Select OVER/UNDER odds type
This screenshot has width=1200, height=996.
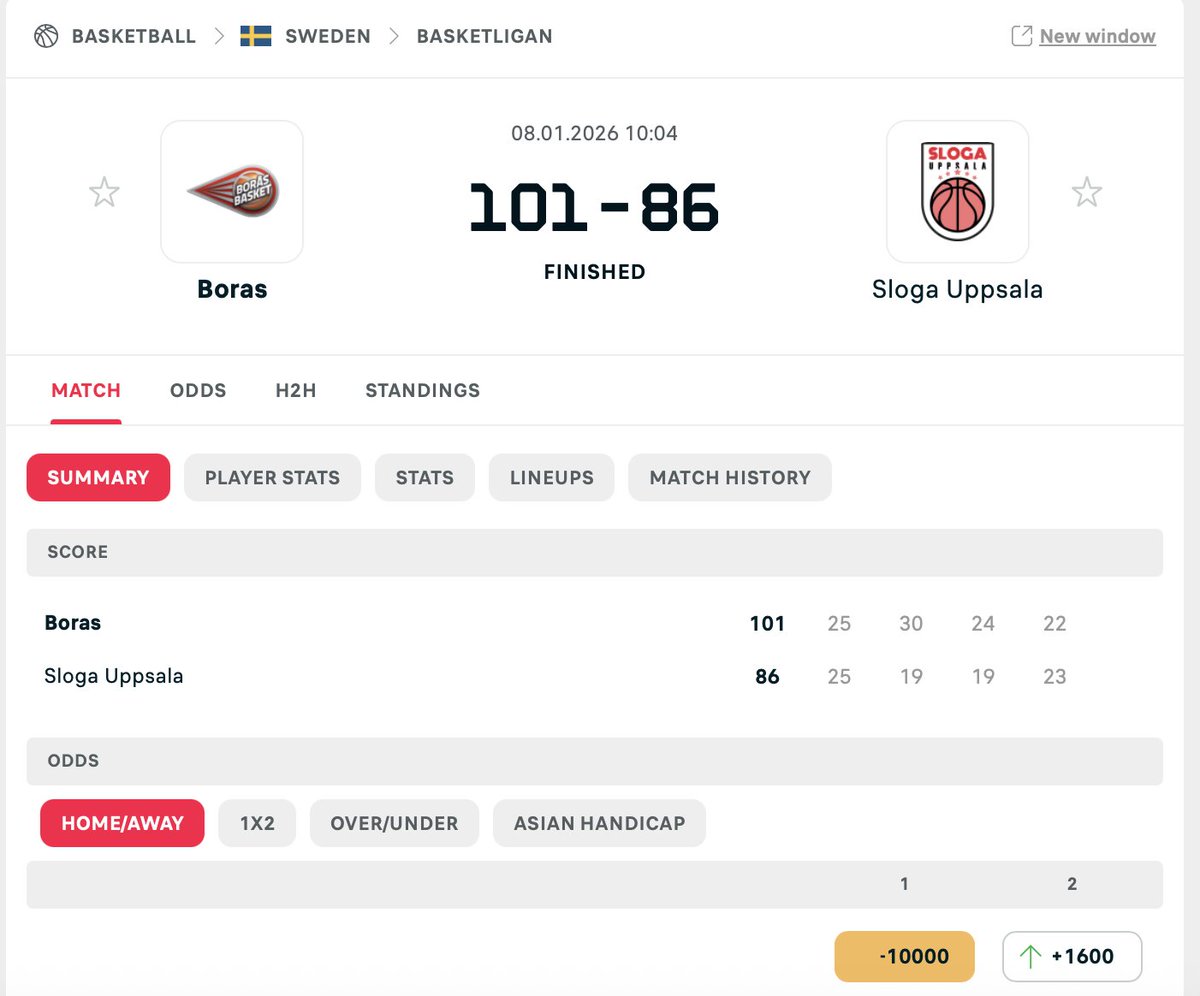tap(394, 823)
